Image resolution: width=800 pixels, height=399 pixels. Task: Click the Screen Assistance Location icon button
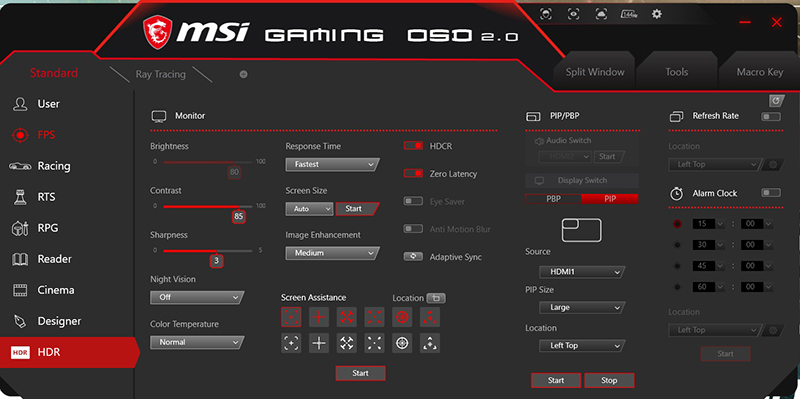436,298
